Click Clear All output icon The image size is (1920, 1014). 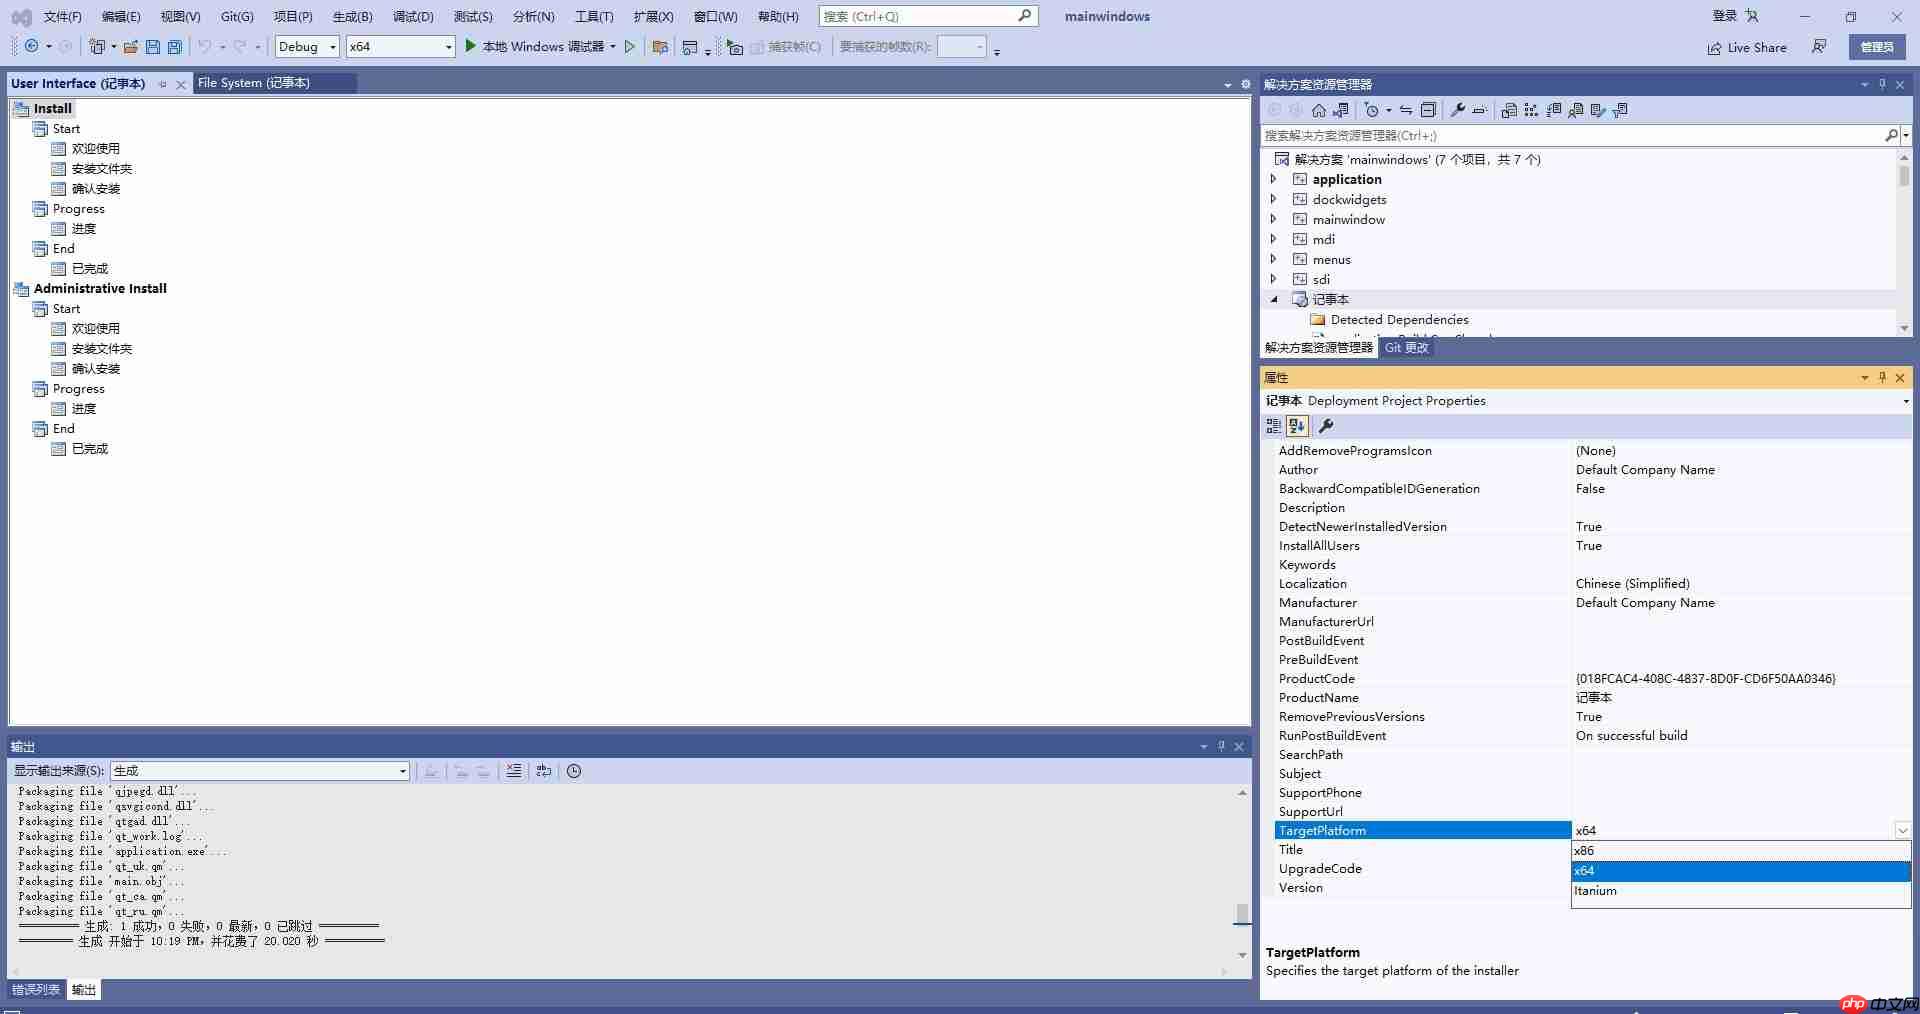(514, 771)
